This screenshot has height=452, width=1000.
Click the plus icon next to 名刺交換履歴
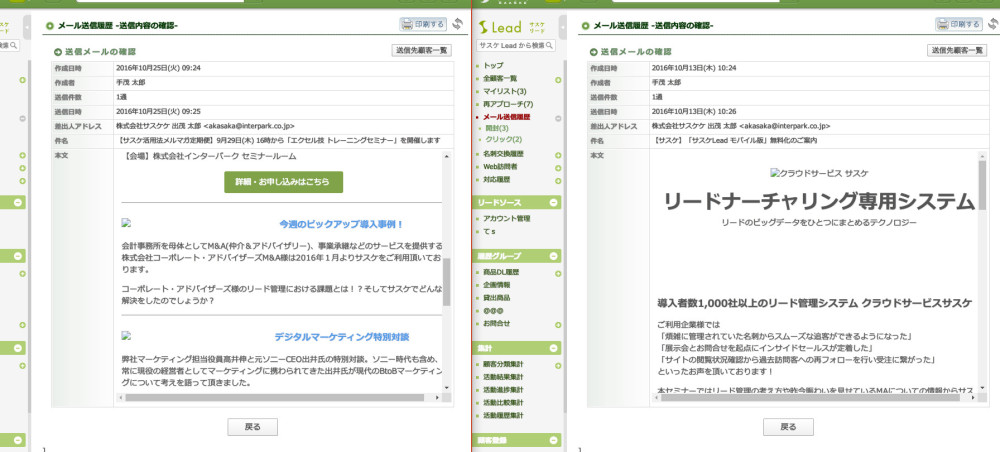[x=557, y=154]
